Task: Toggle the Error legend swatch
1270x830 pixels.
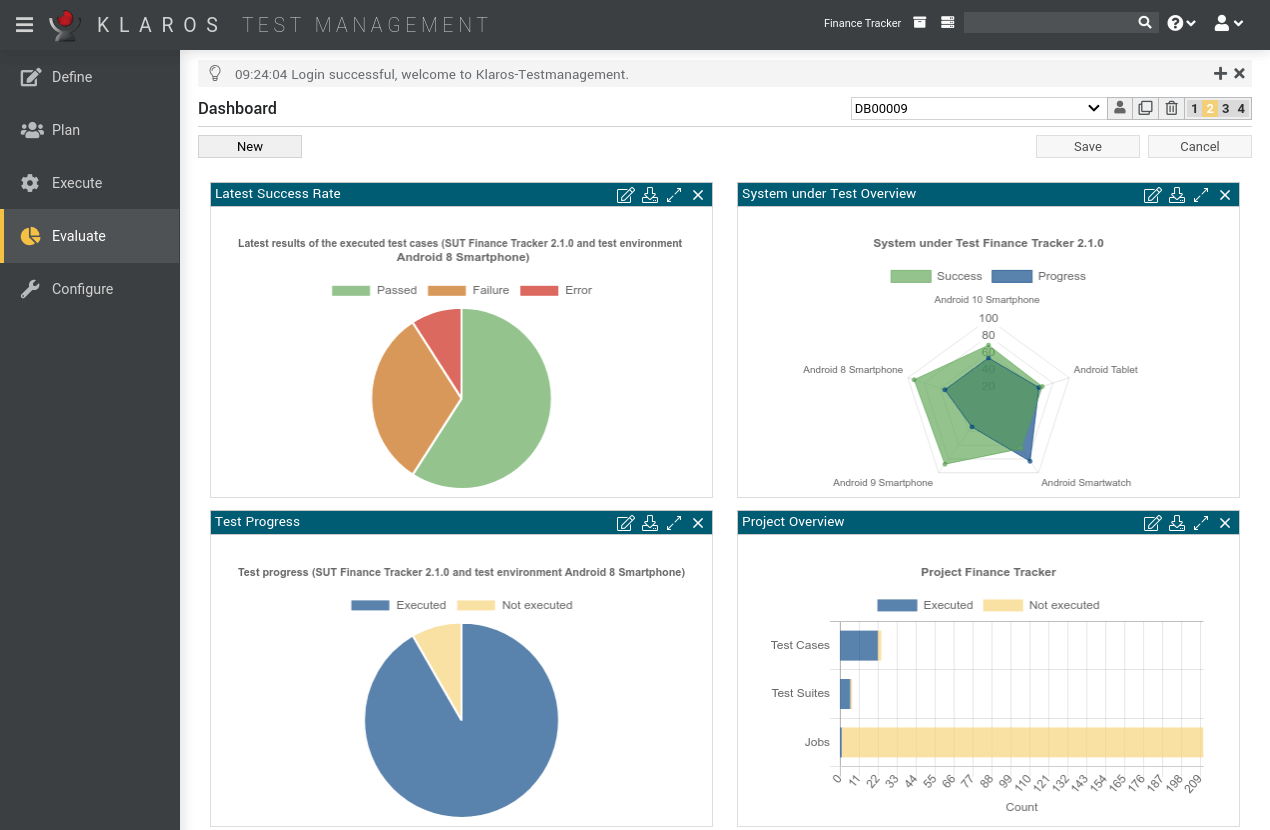Action: pyautogui.click(x=539, y=290)
